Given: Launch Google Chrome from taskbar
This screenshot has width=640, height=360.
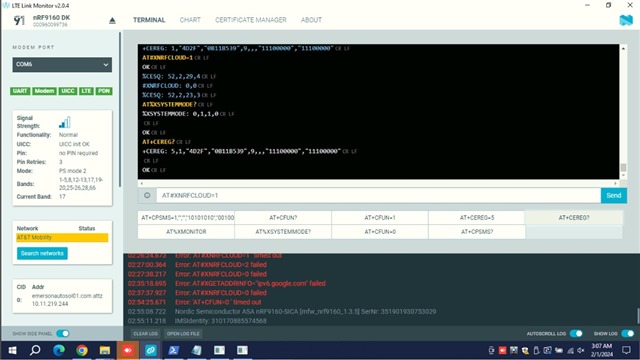Looking at the screenshot, I should tap(82, 350).
